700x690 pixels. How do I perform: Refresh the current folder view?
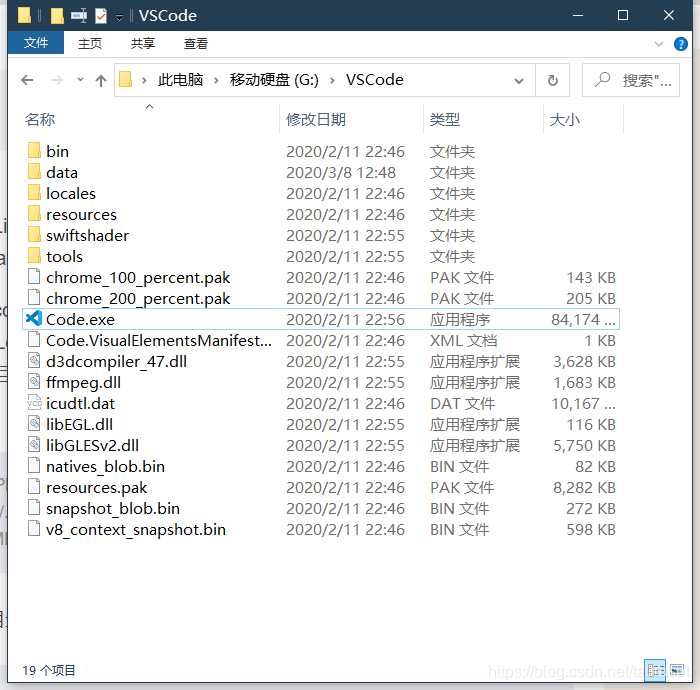click(553, 80)
